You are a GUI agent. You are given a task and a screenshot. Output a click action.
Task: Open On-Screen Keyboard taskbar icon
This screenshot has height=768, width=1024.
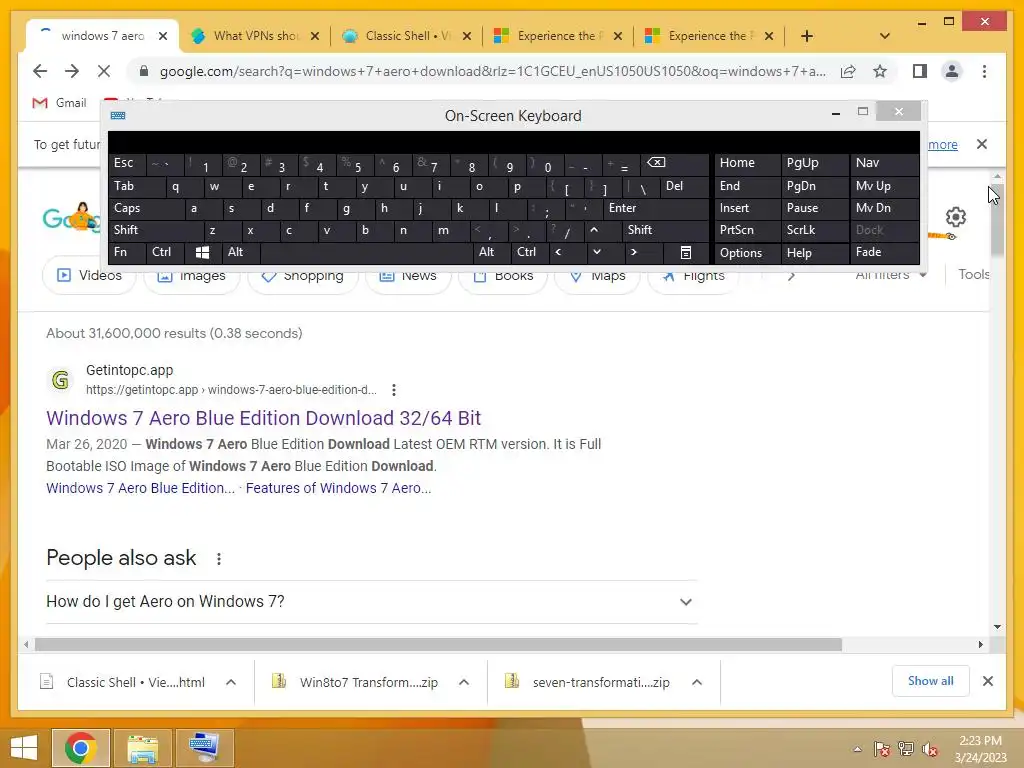[204, 748]
